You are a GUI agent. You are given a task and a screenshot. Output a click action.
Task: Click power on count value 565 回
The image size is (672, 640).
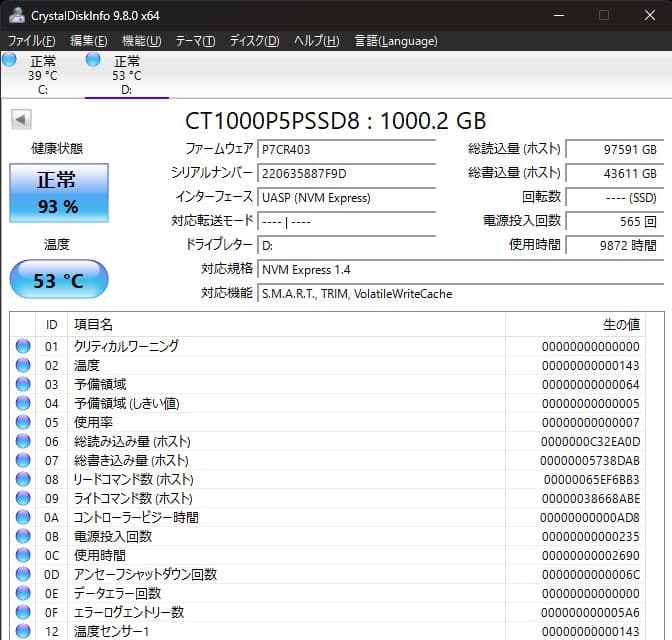[615, 222]
